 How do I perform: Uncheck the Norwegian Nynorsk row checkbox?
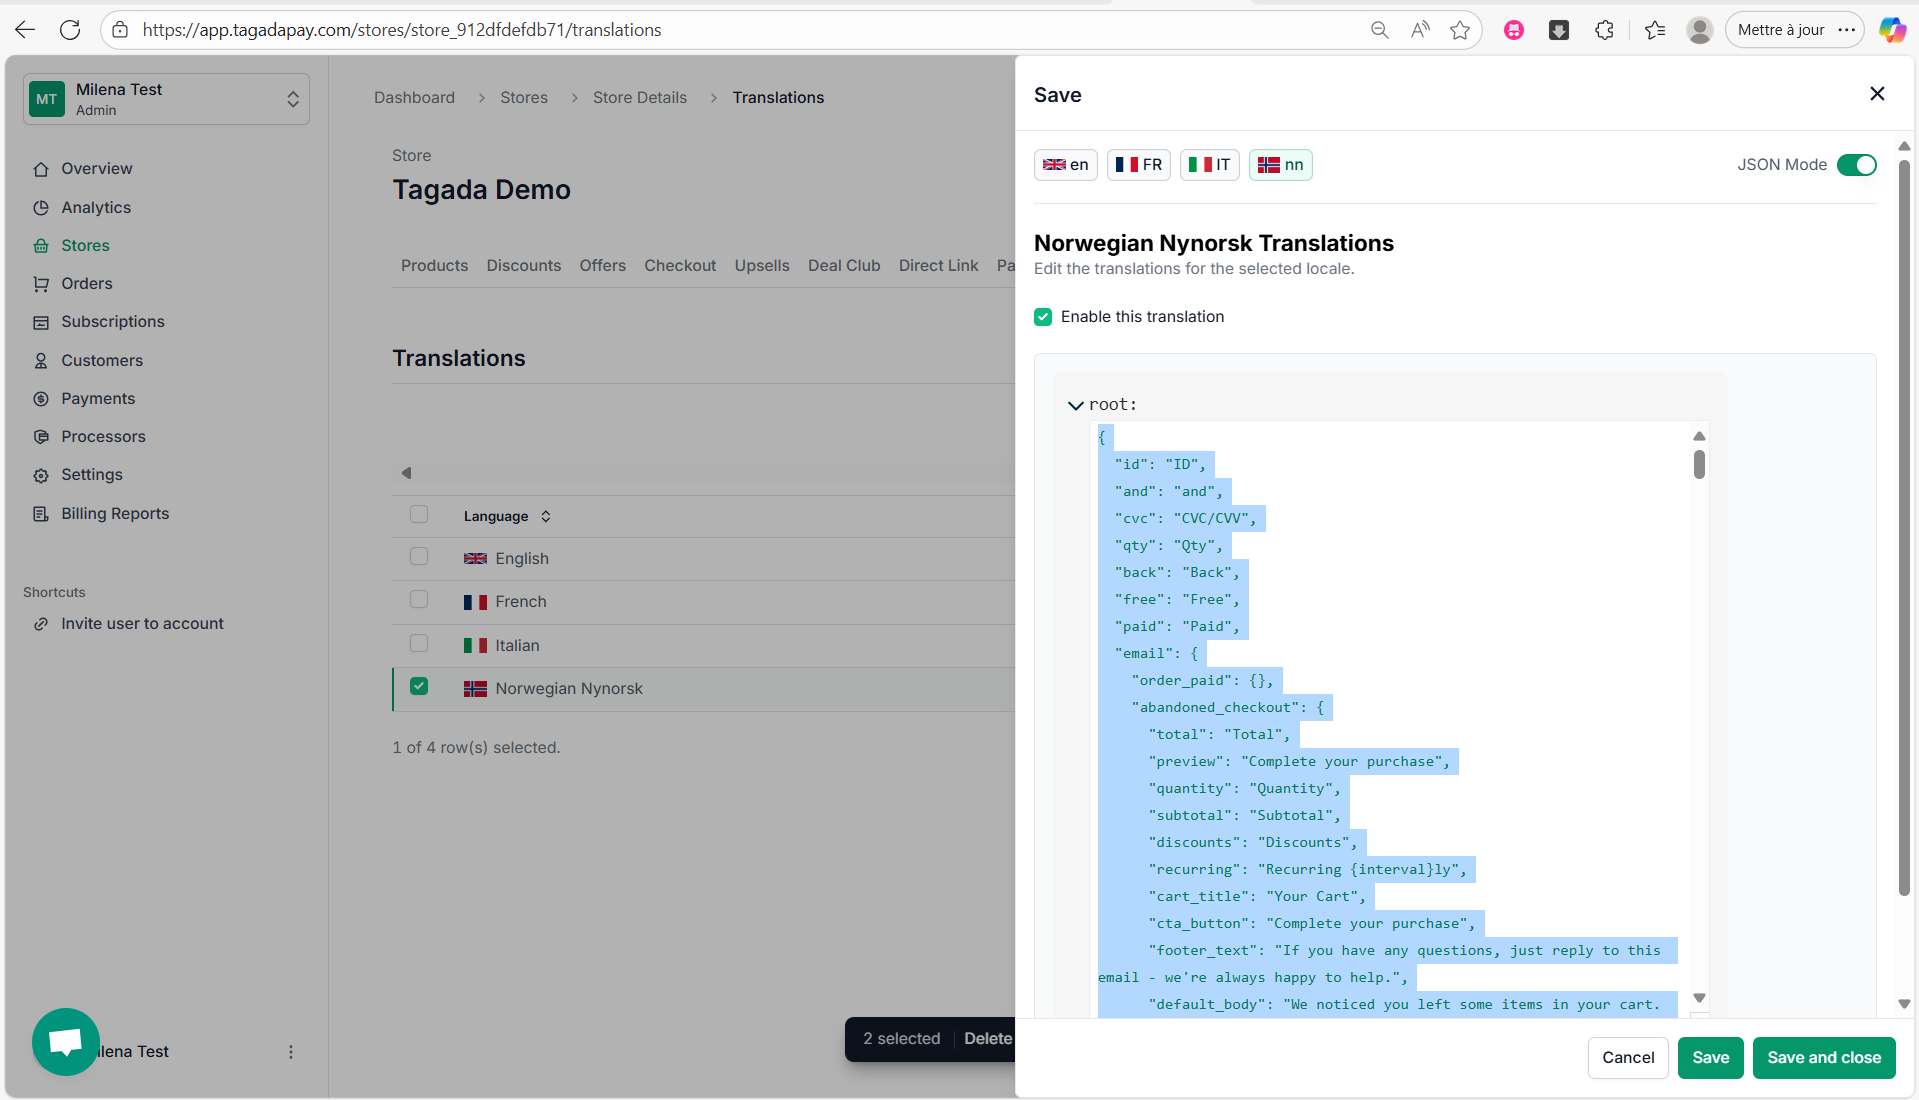(x=419, y=687)
